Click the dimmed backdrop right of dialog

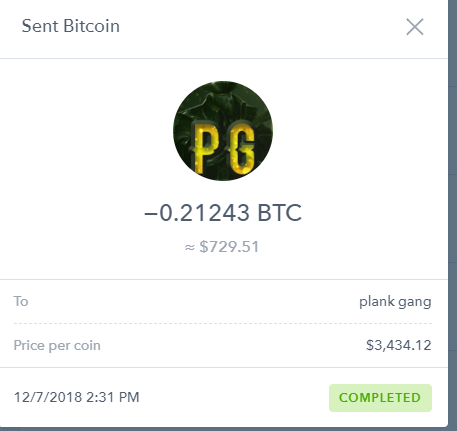(x=453, y=213)
